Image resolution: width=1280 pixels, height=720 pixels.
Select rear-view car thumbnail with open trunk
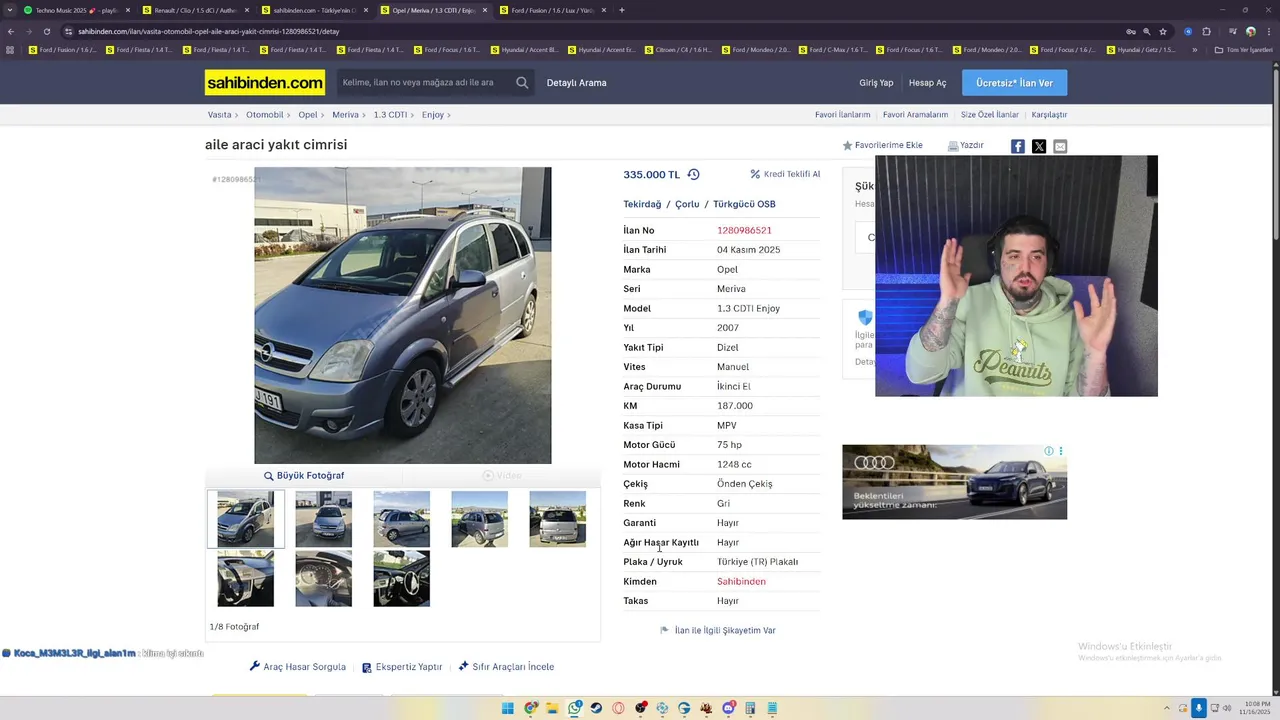click(557, 519)
